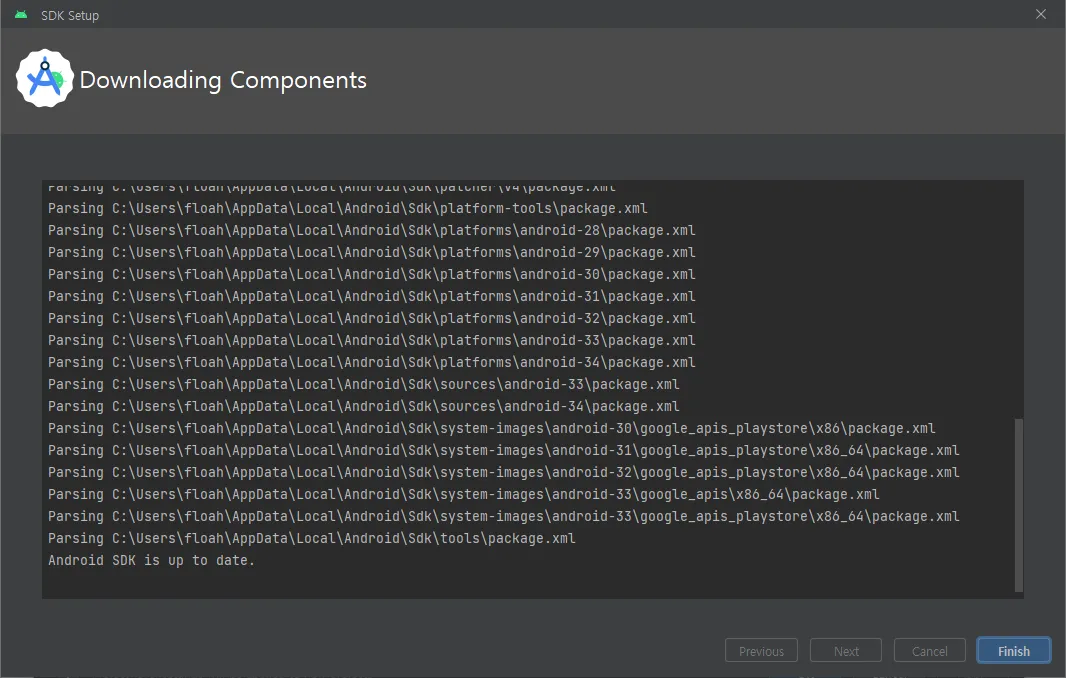Screen dimensions: 1066x678
Task: Click the sources android-34 log line
Action: pos(364,407)
